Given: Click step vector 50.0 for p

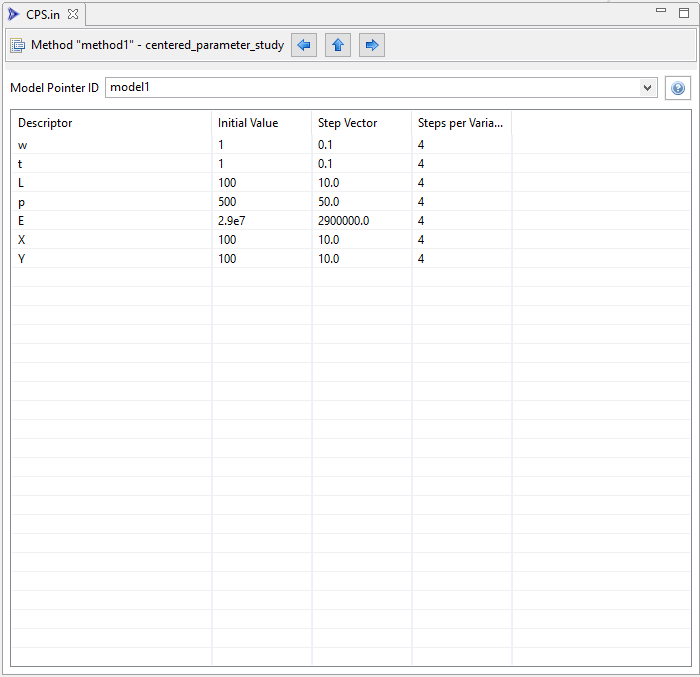Looking at the screenshot, I should tap(329, 202).
